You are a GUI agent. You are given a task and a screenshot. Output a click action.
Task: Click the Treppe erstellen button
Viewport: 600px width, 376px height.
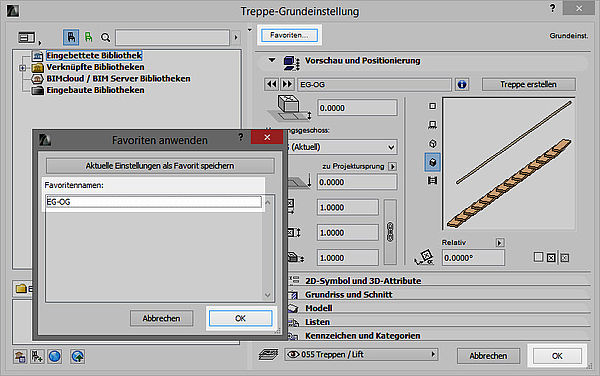528,84
